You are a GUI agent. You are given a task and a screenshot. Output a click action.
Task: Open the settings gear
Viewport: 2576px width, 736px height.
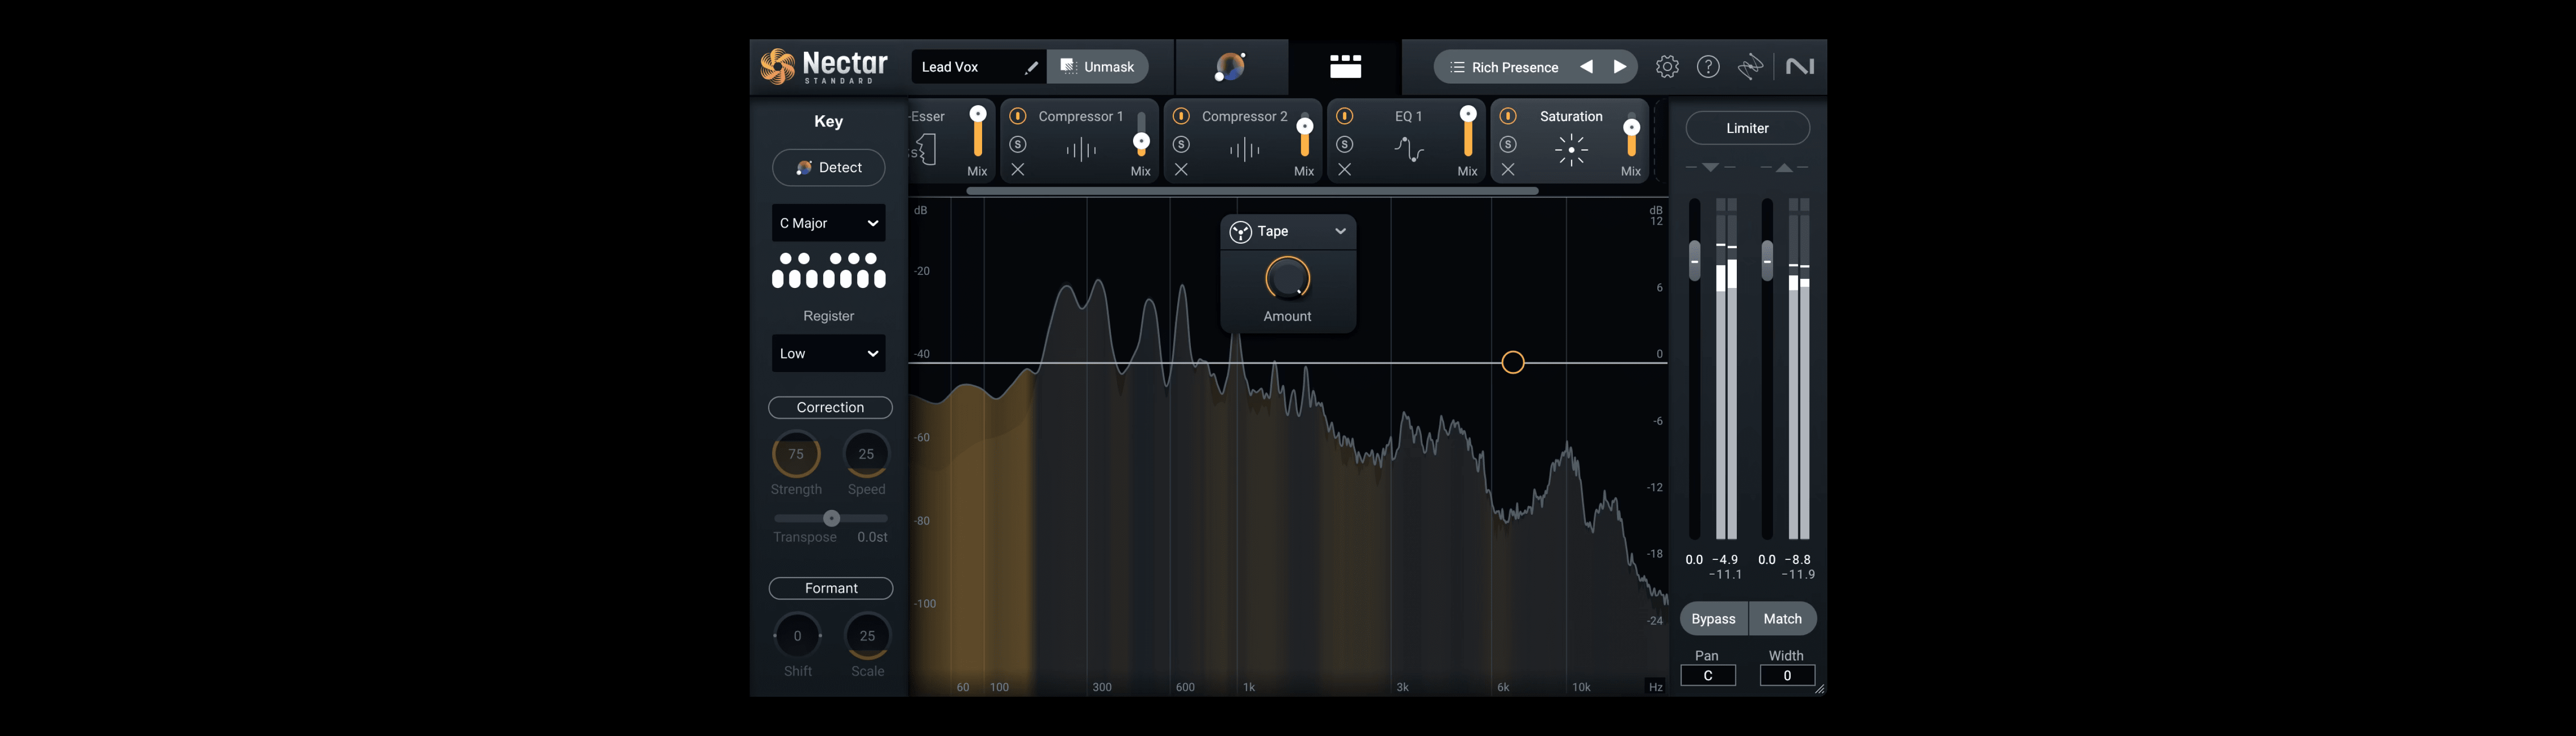[1667, 67]
